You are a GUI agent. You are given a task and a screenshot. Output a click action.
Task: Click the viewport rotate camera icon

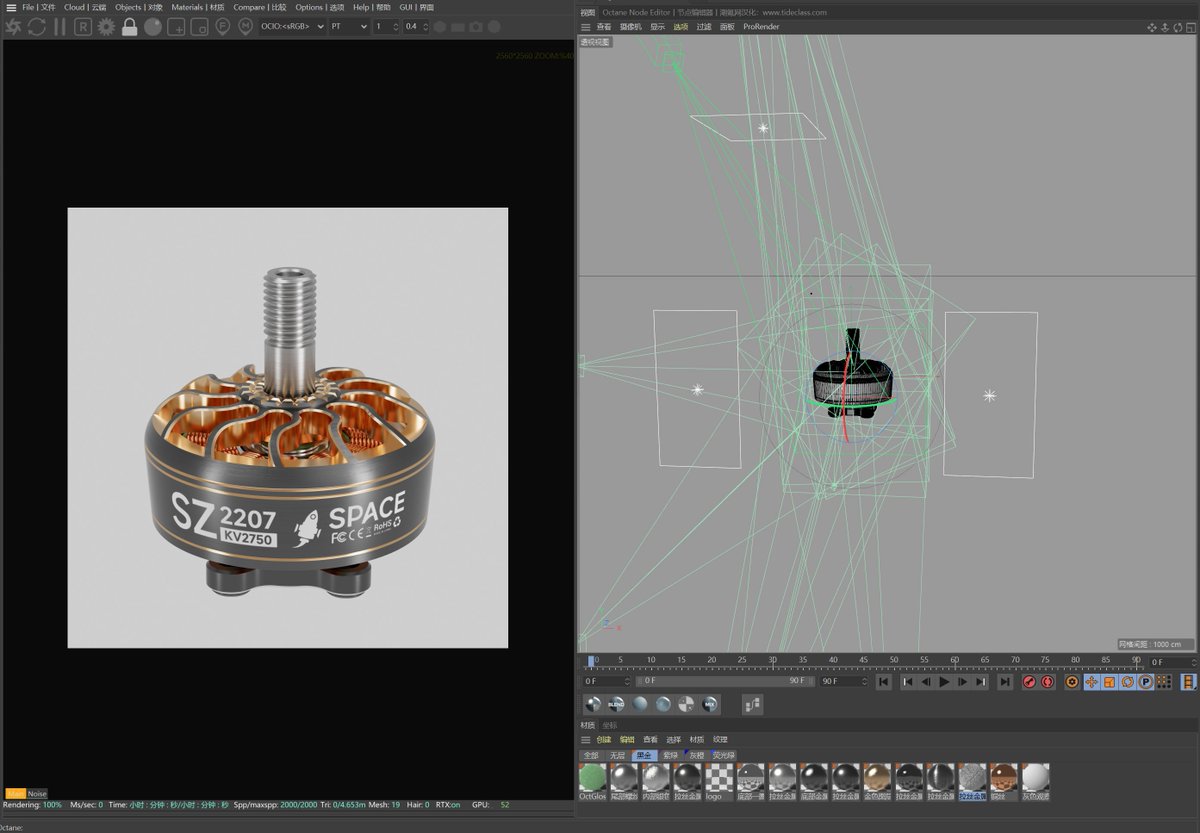(x=1177, y=27)
